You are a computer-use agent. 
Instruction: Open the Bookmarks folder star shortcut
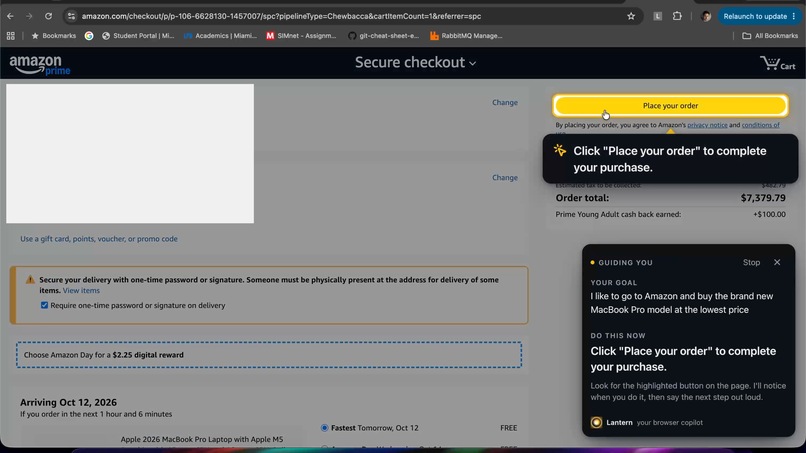[x=53, y=36]
